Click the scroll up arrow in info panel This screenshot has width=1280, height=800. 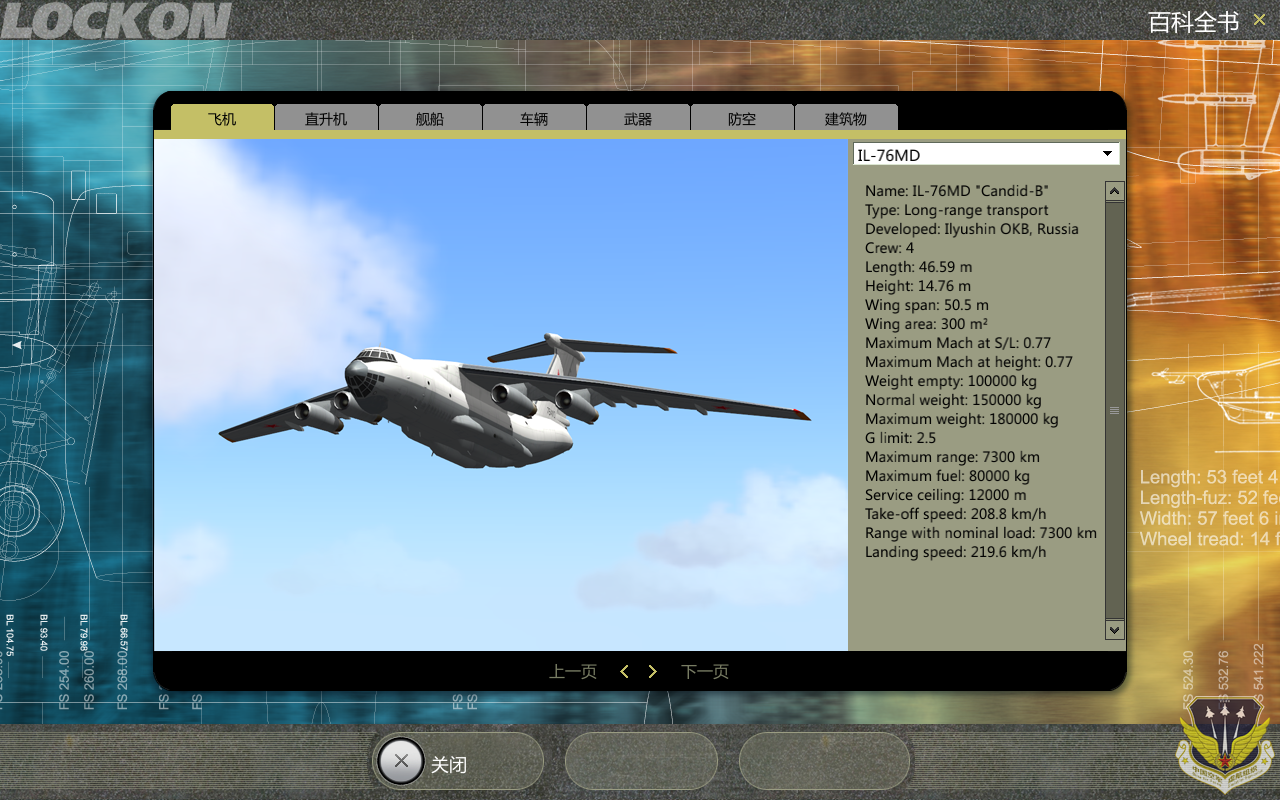tap(1115, 191)
